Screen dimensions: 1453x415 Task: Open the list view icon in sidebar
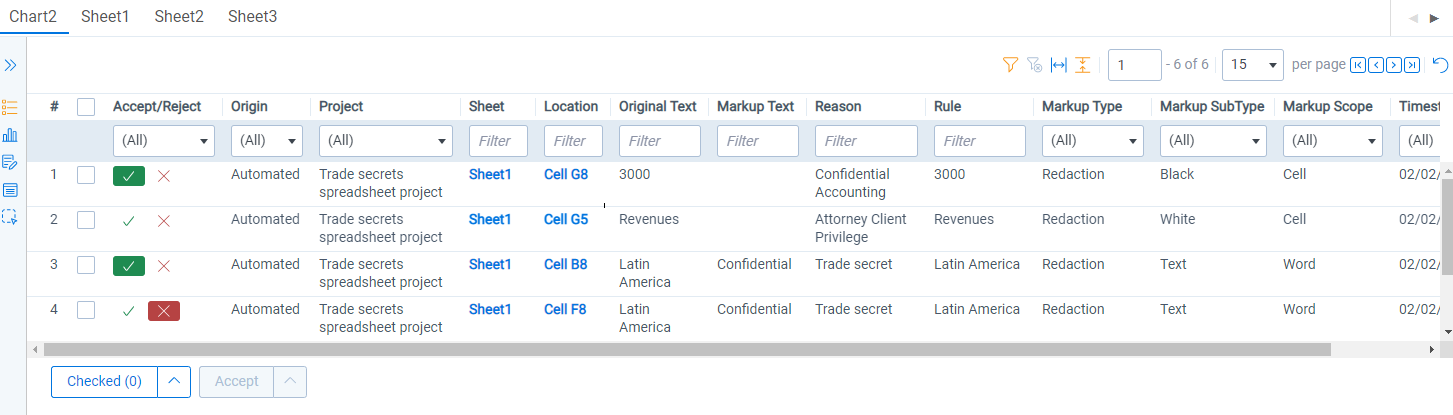[x=10, y=107]
